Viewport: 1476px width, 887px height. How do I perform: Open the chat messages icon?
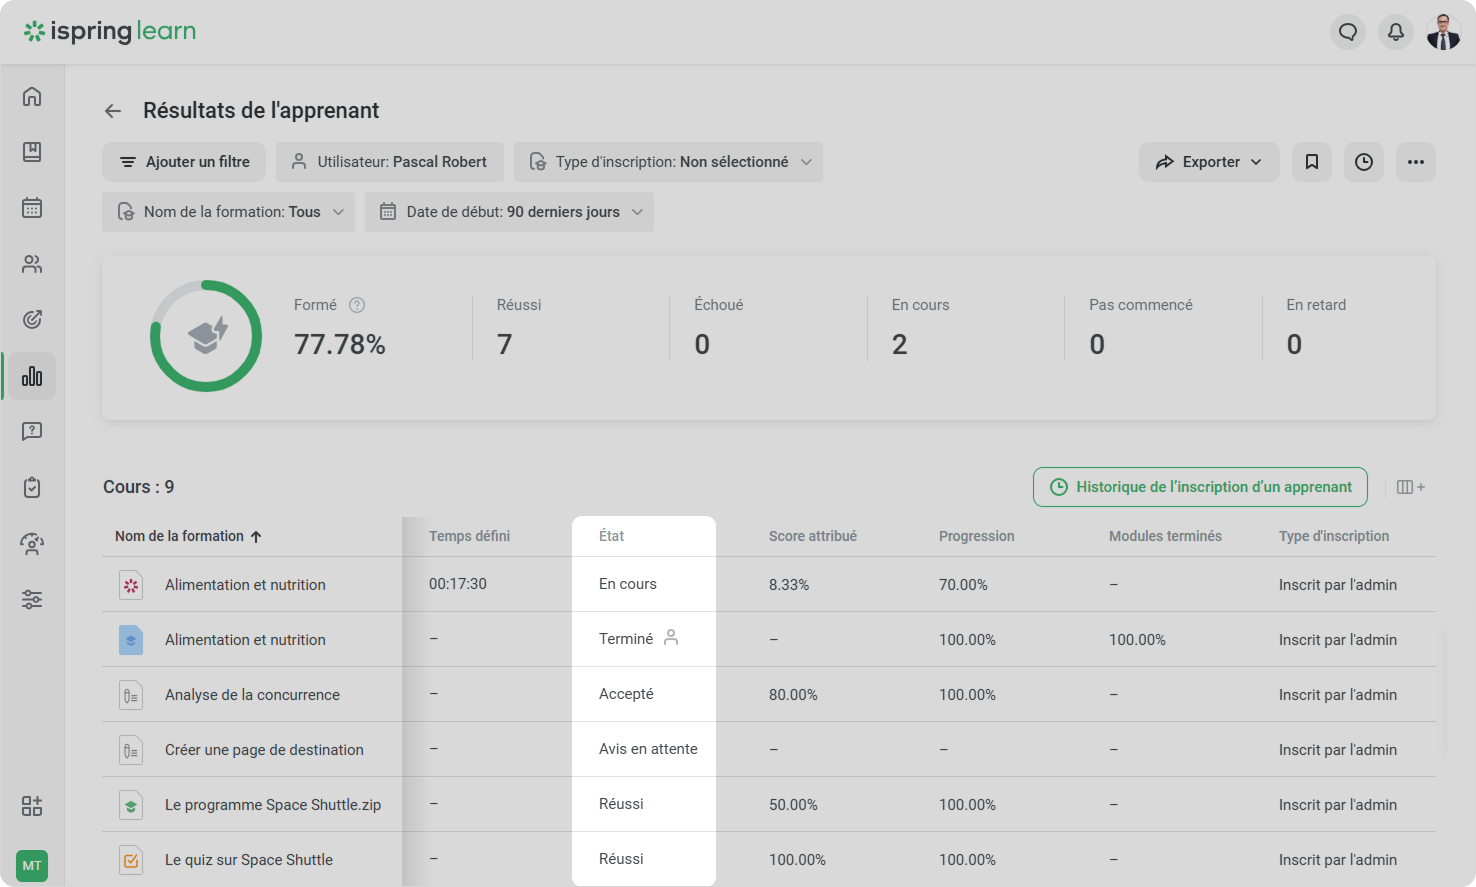[x=1347, y=32]
